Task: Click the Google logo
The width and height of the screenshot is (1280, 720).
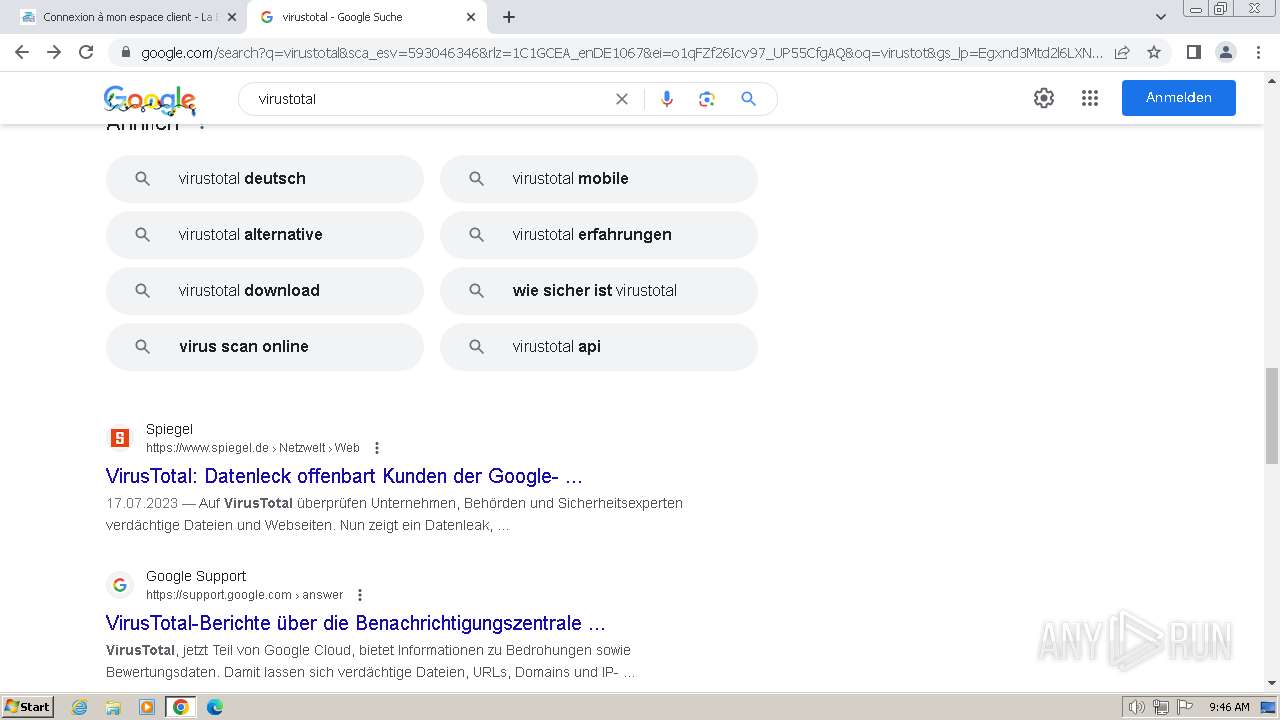Action: (150, 99)
